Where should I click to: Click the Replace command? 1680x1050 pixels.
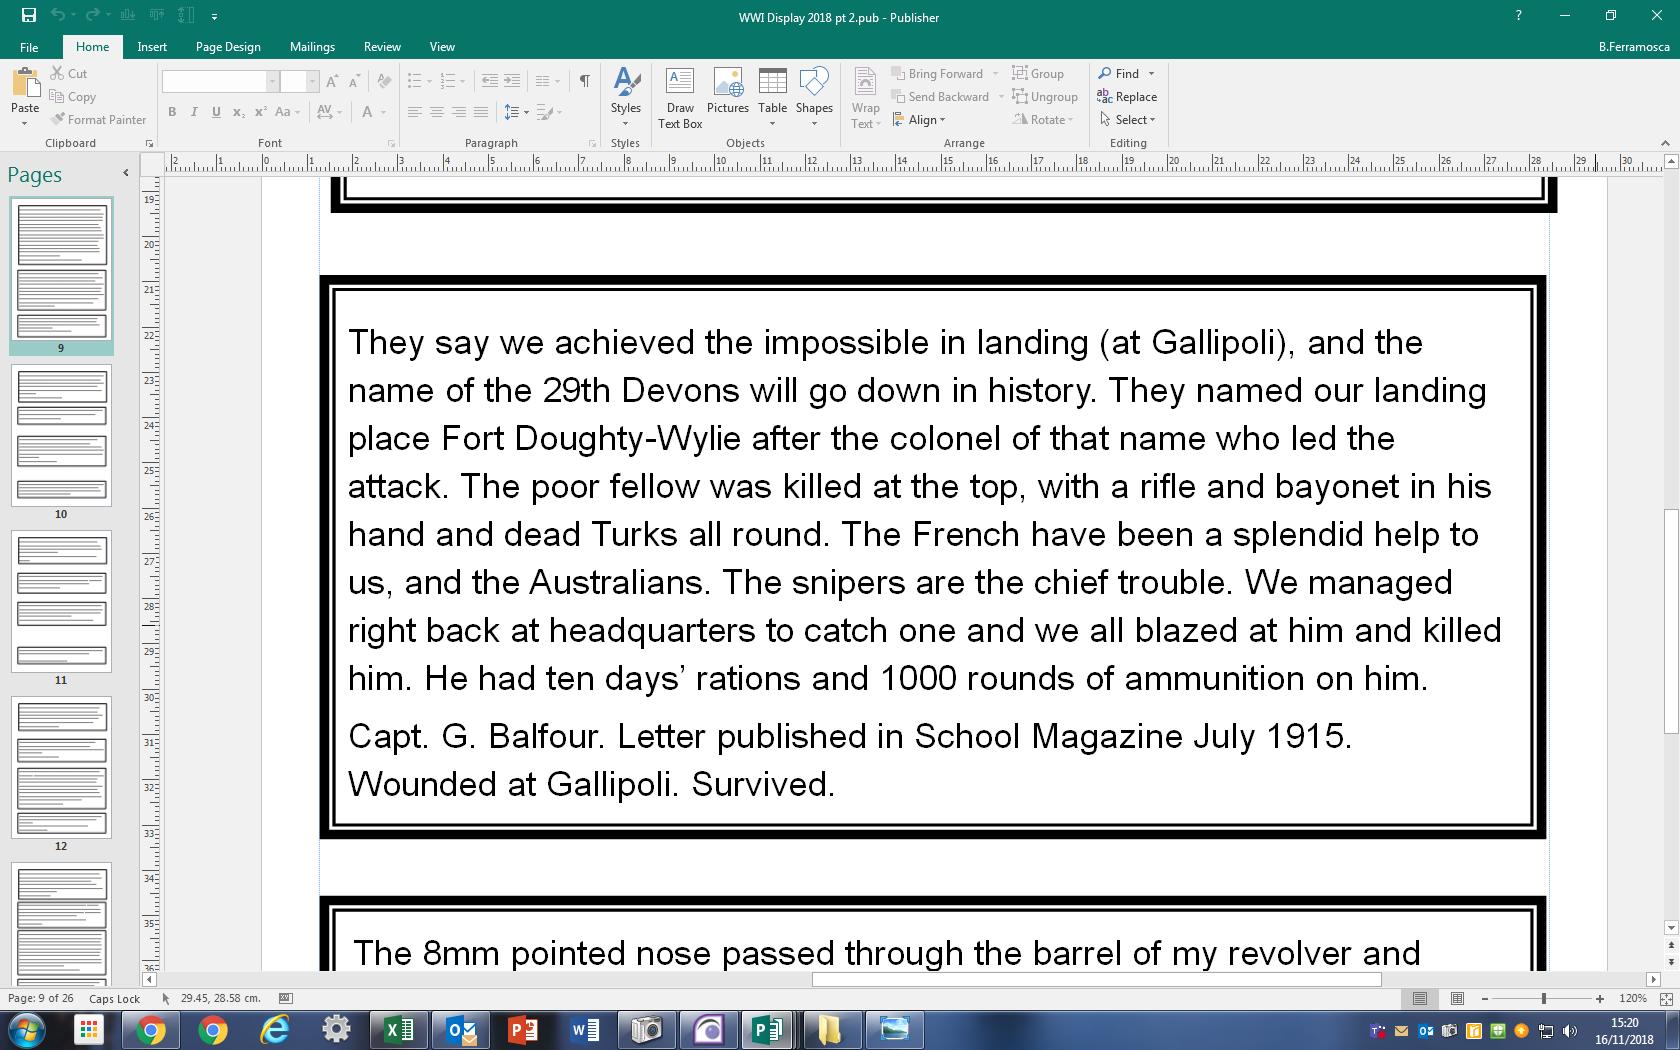(1127, 97)
